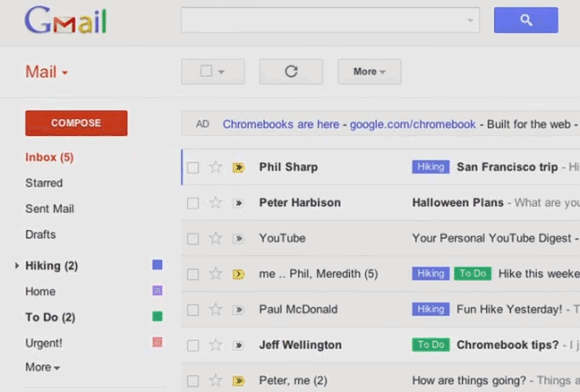
Task: Open the To Do (2) label
Action: [x=50, y=317]
